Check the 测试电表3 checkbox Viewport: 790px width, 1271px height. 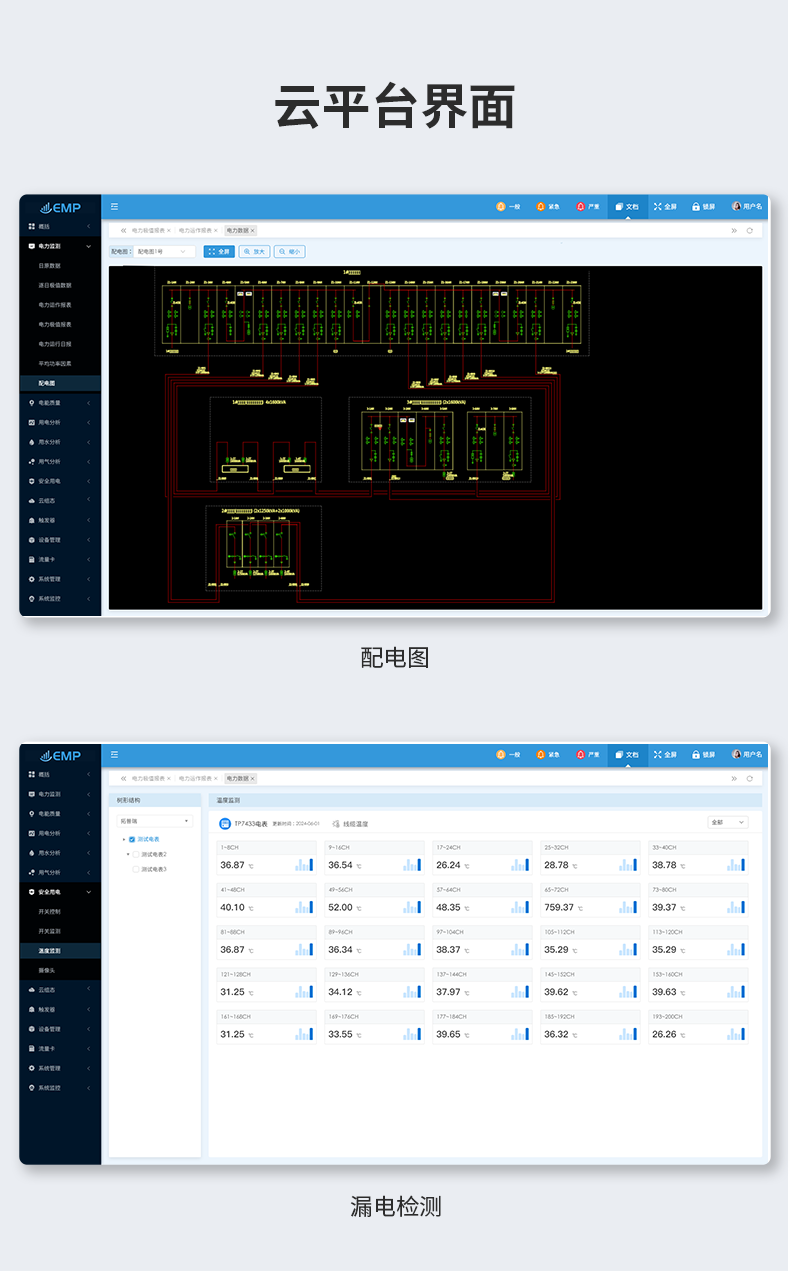coord(136,869)
